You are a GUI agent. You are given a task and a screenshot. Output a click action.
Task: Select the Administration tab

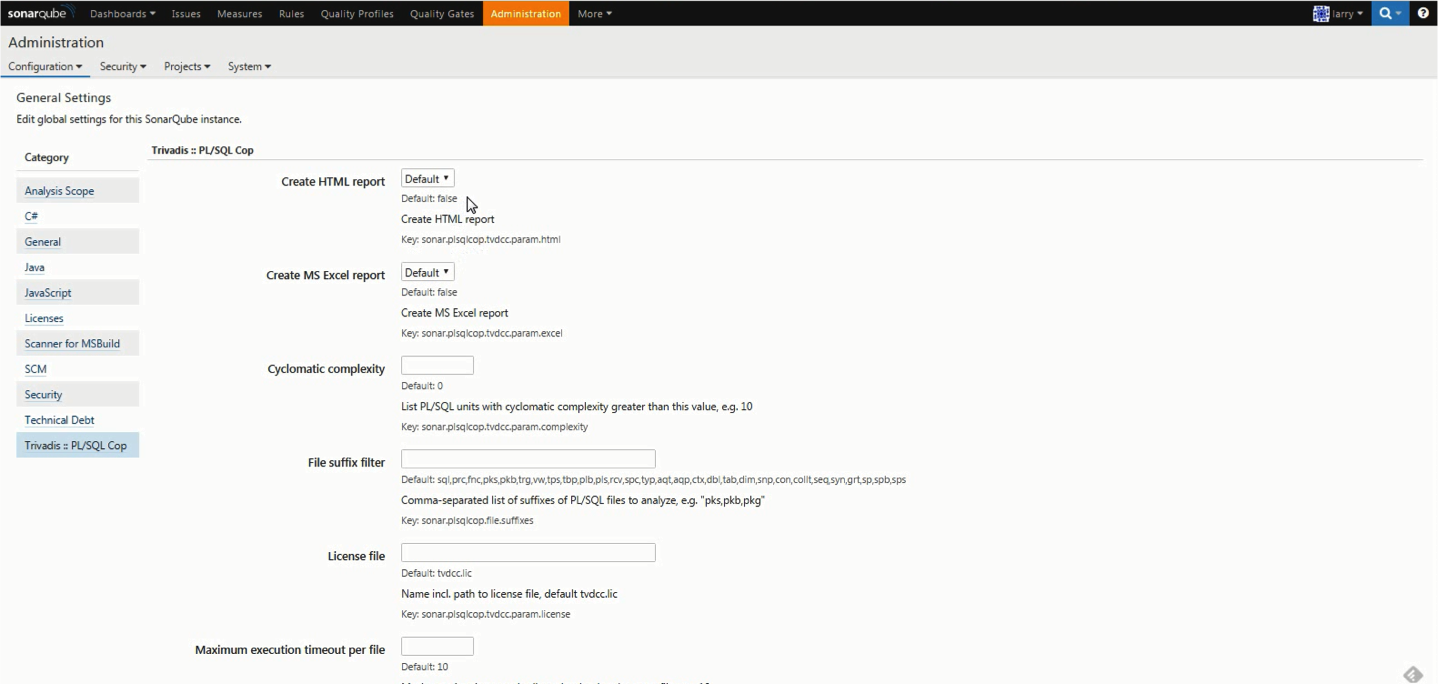[526, 14]
